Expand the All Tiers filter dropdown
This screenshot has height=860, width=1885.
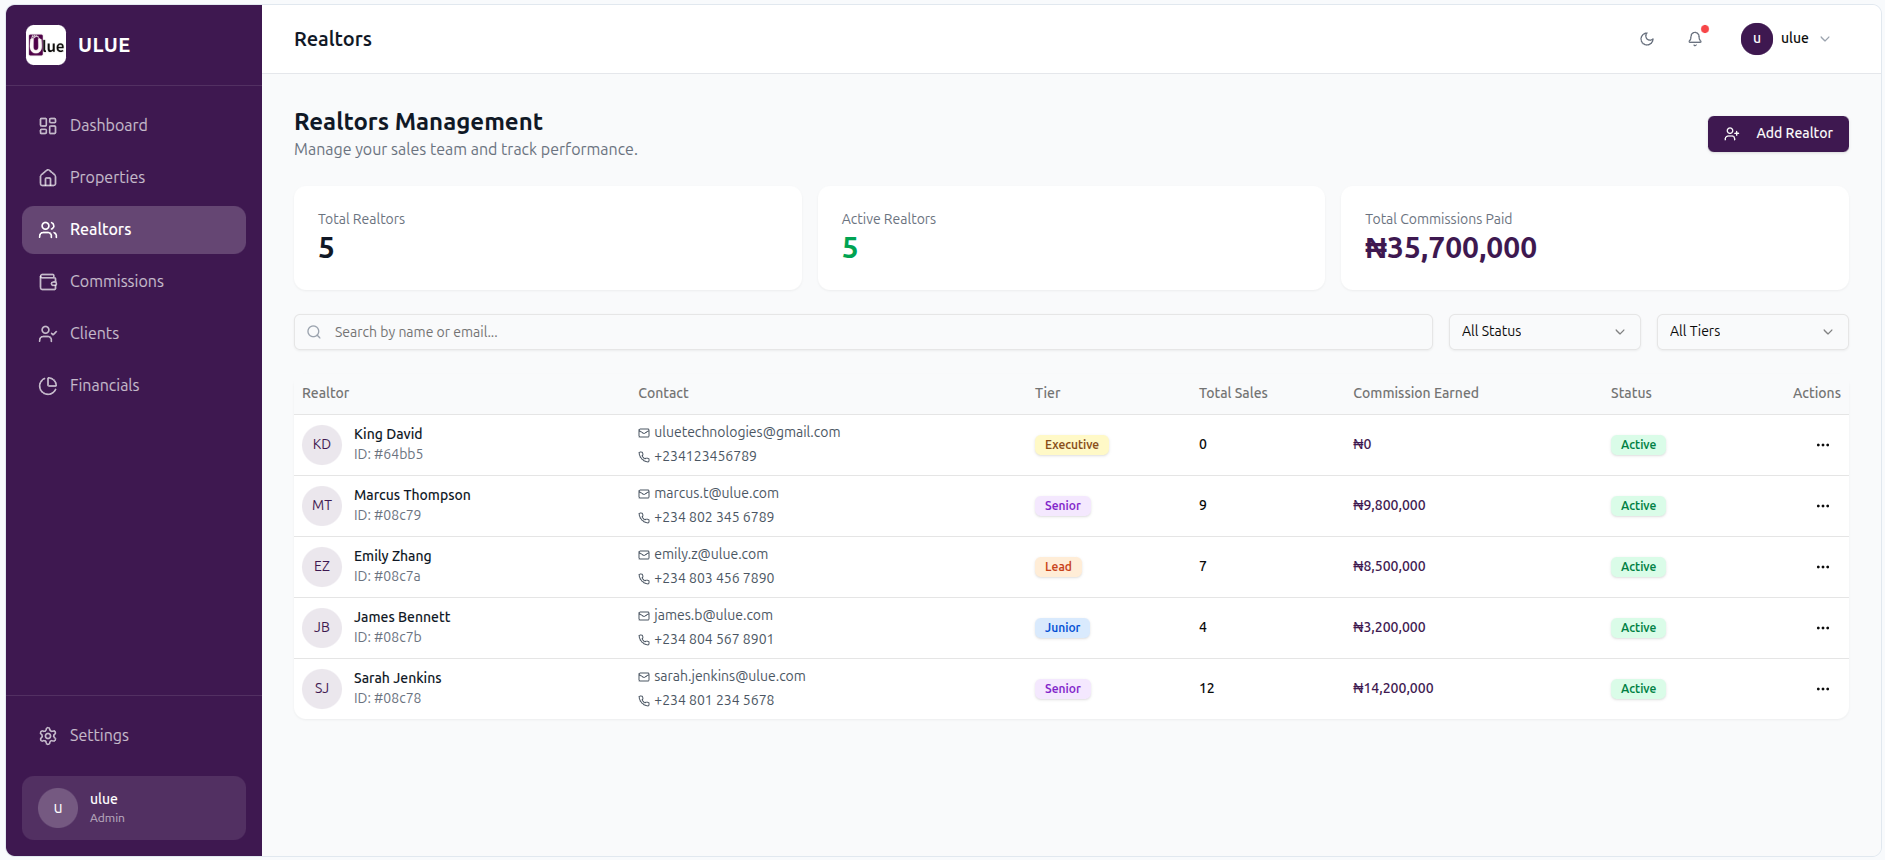pos(1751,332)
